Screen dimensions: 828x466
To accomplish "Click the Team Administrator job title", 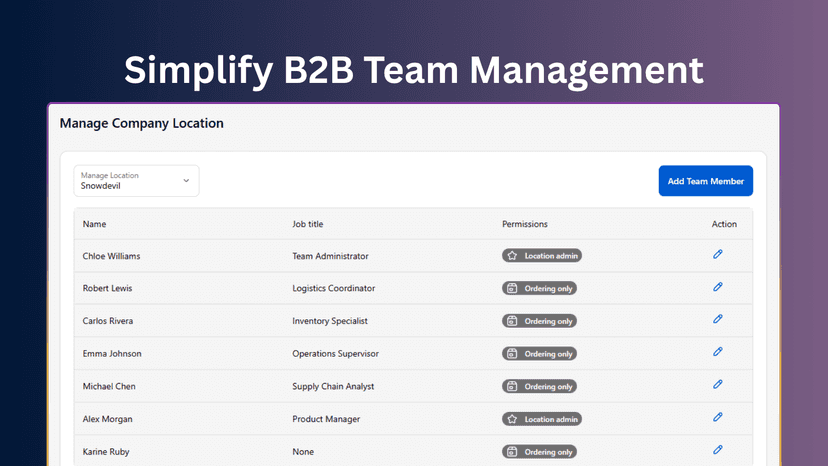I will [x=331, y=256].
